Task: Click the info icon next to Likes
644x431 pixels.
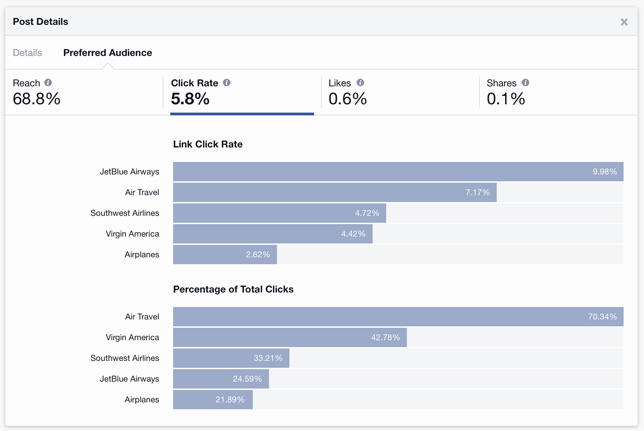Action: tap(360, 83)
